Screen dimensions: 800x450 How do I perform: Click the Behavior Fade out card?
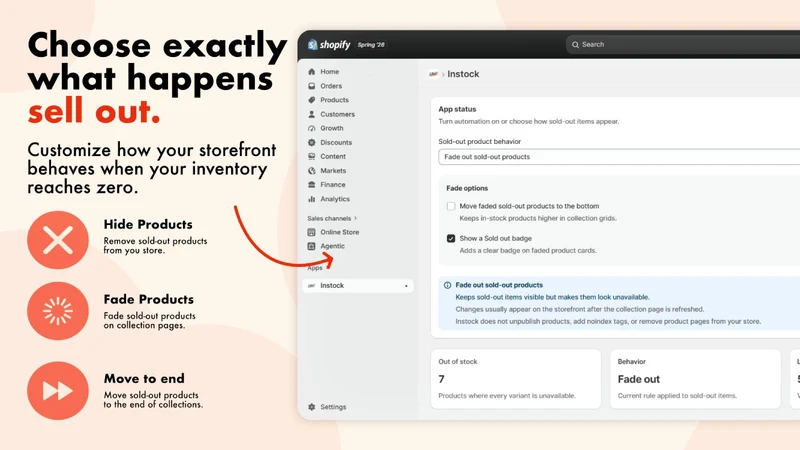click(695, 379)
